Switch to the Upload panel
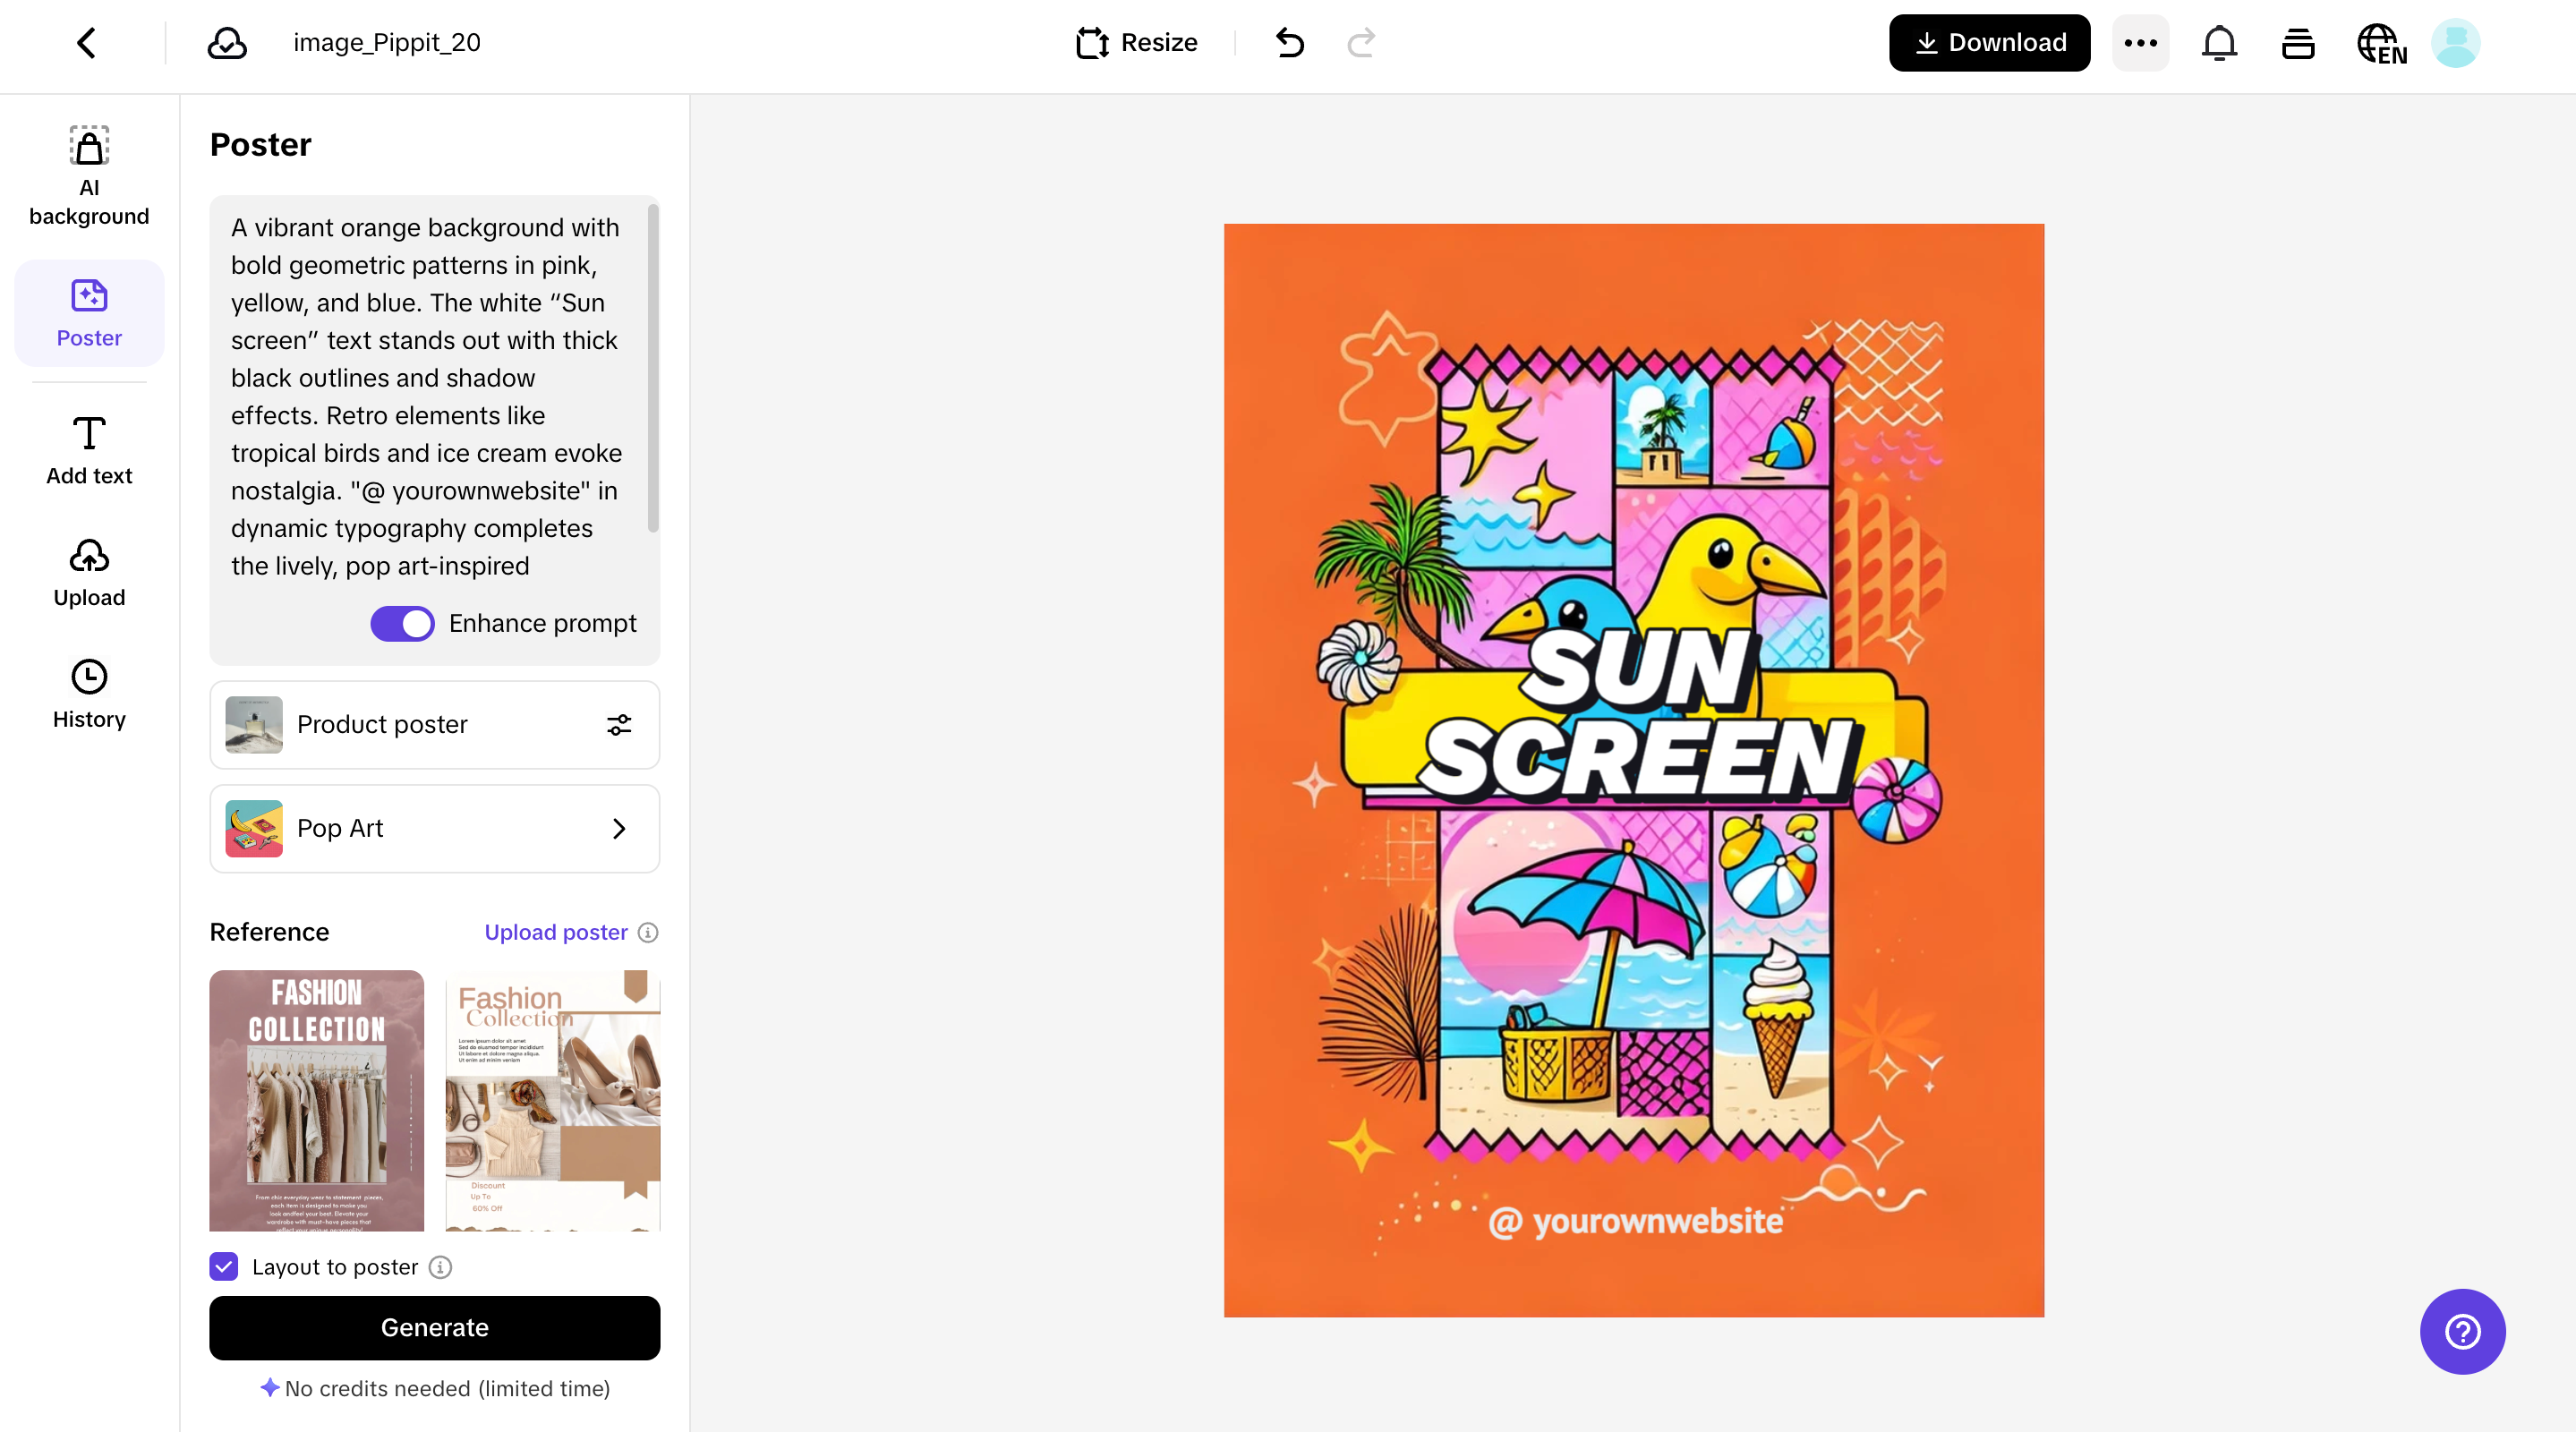2576x1432 pixels. pos(89,572)
